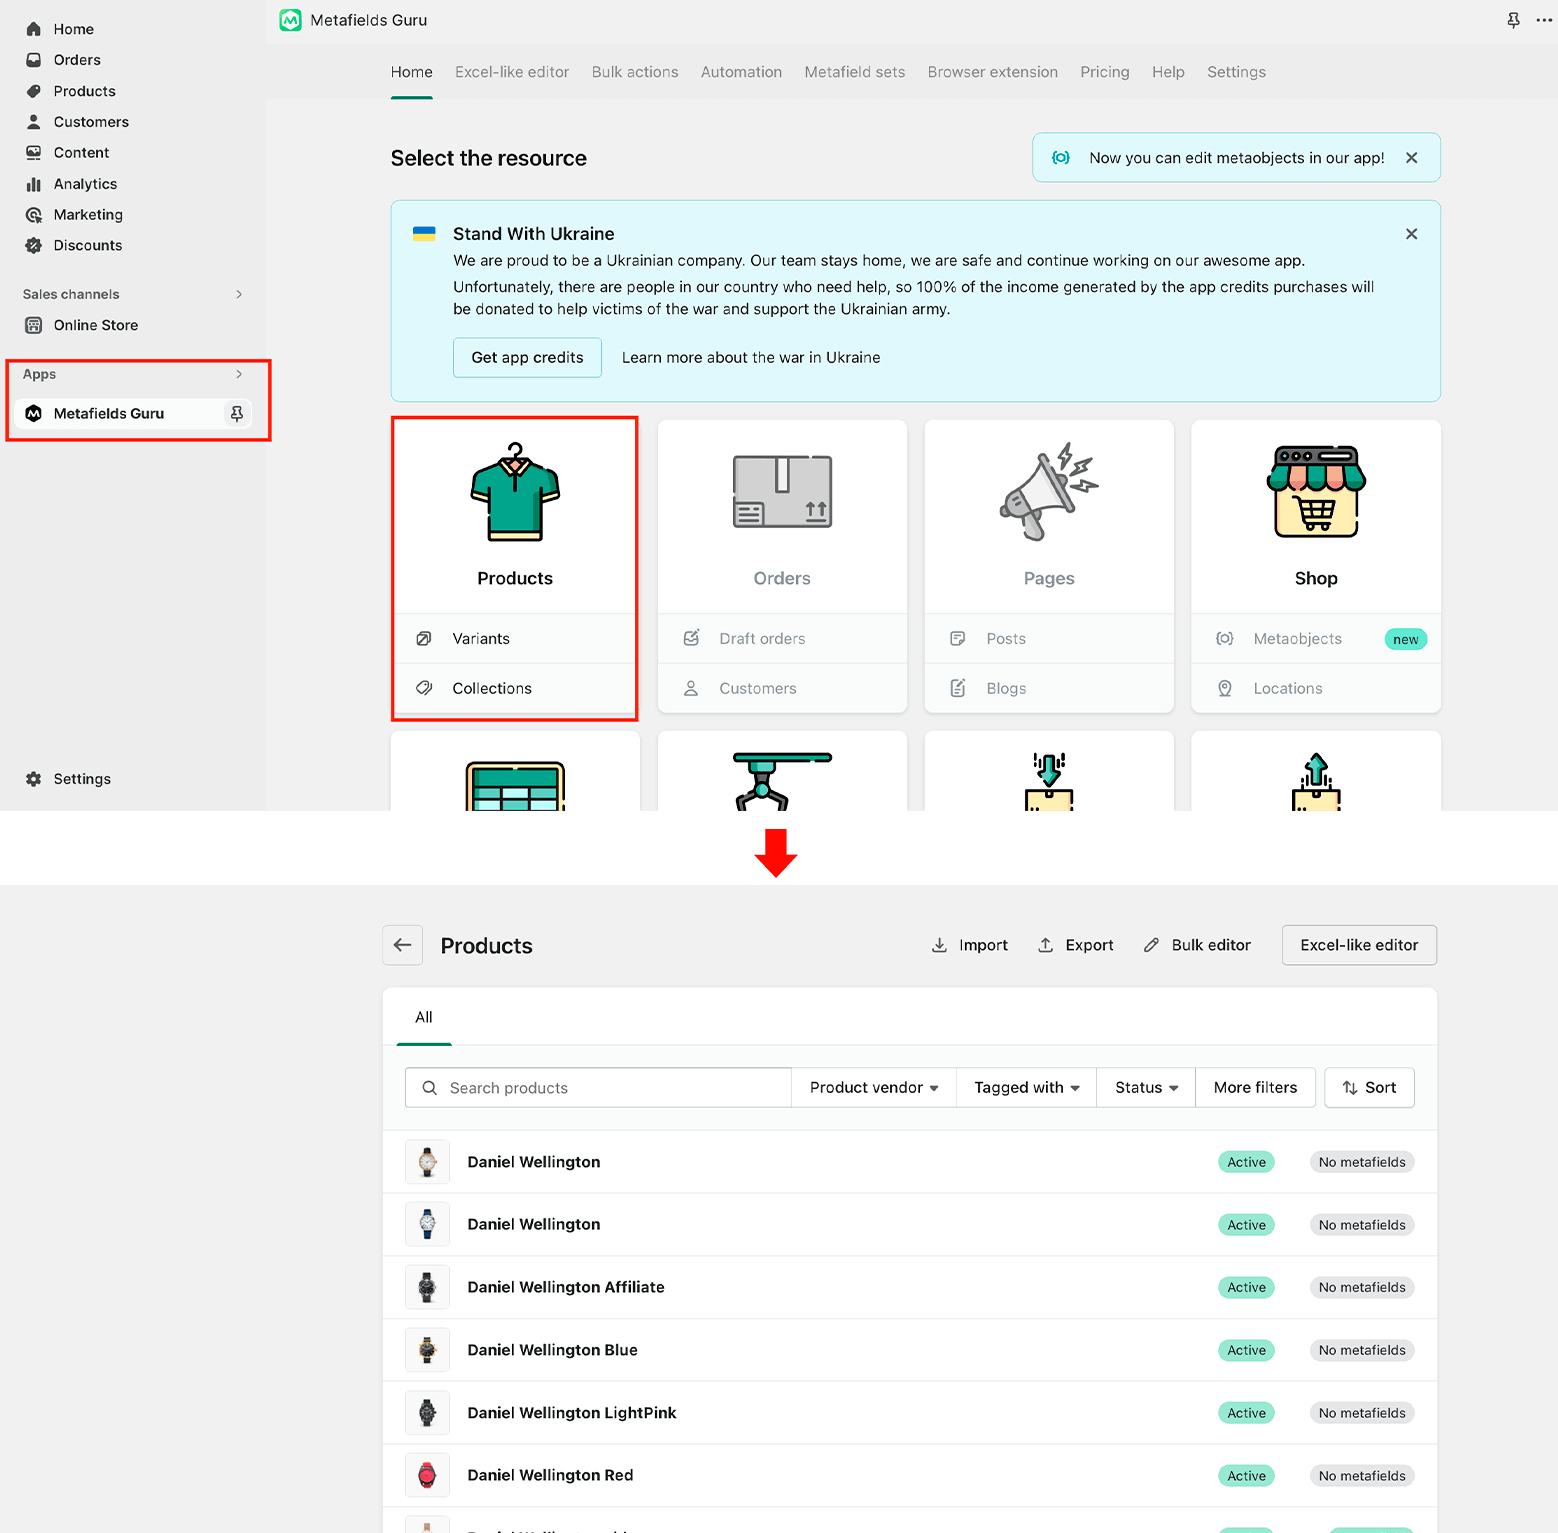Go to Customers in the sidebar

pos(91,122)
